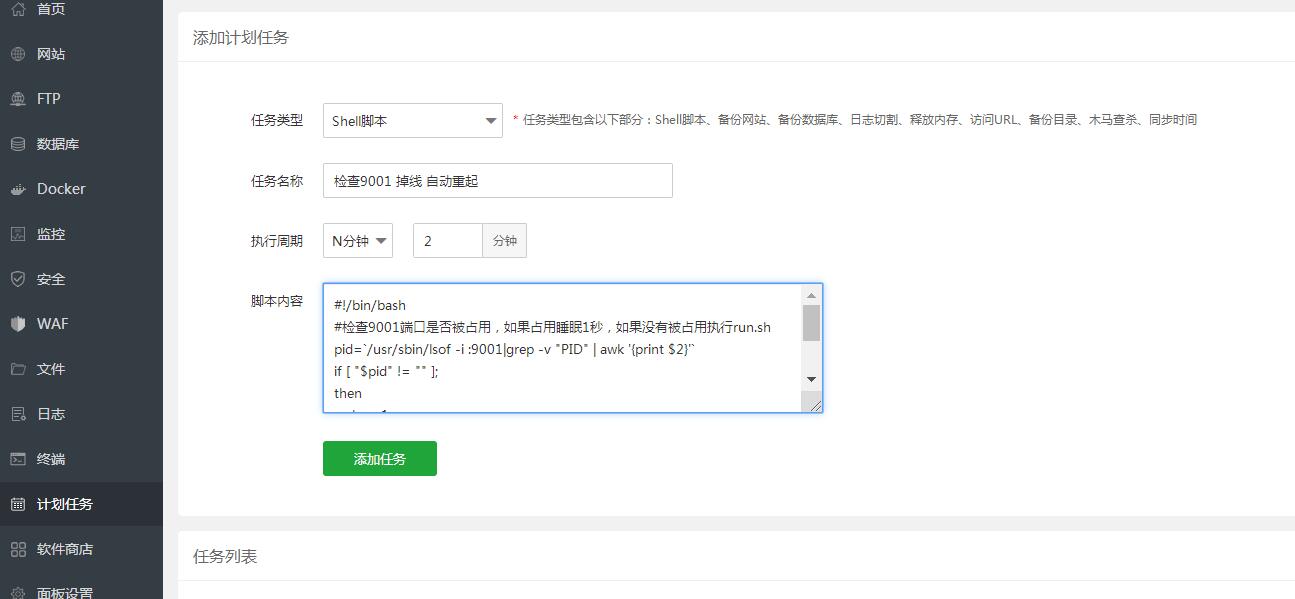The height and width of the screenshot is (599, 1295).
Task: Click the shield check icon for 安全
Action: coord(18,279)
